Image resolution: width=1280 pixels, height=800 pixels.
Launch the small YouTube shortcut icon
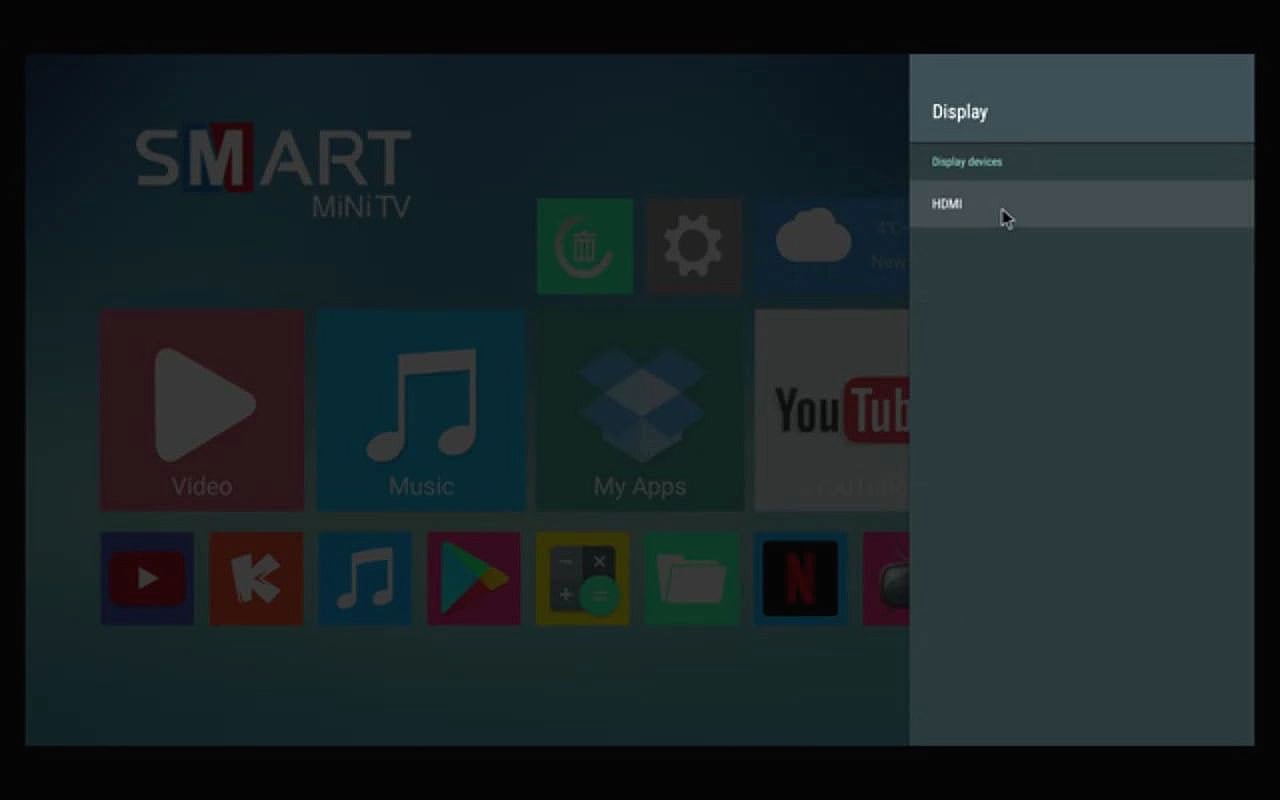[x=147, y=578]
